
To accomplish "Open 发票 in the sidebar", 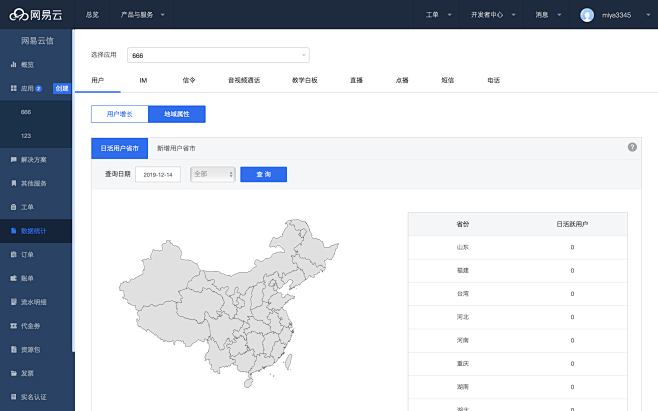I will pyautogui.click(x=26, y=372).
